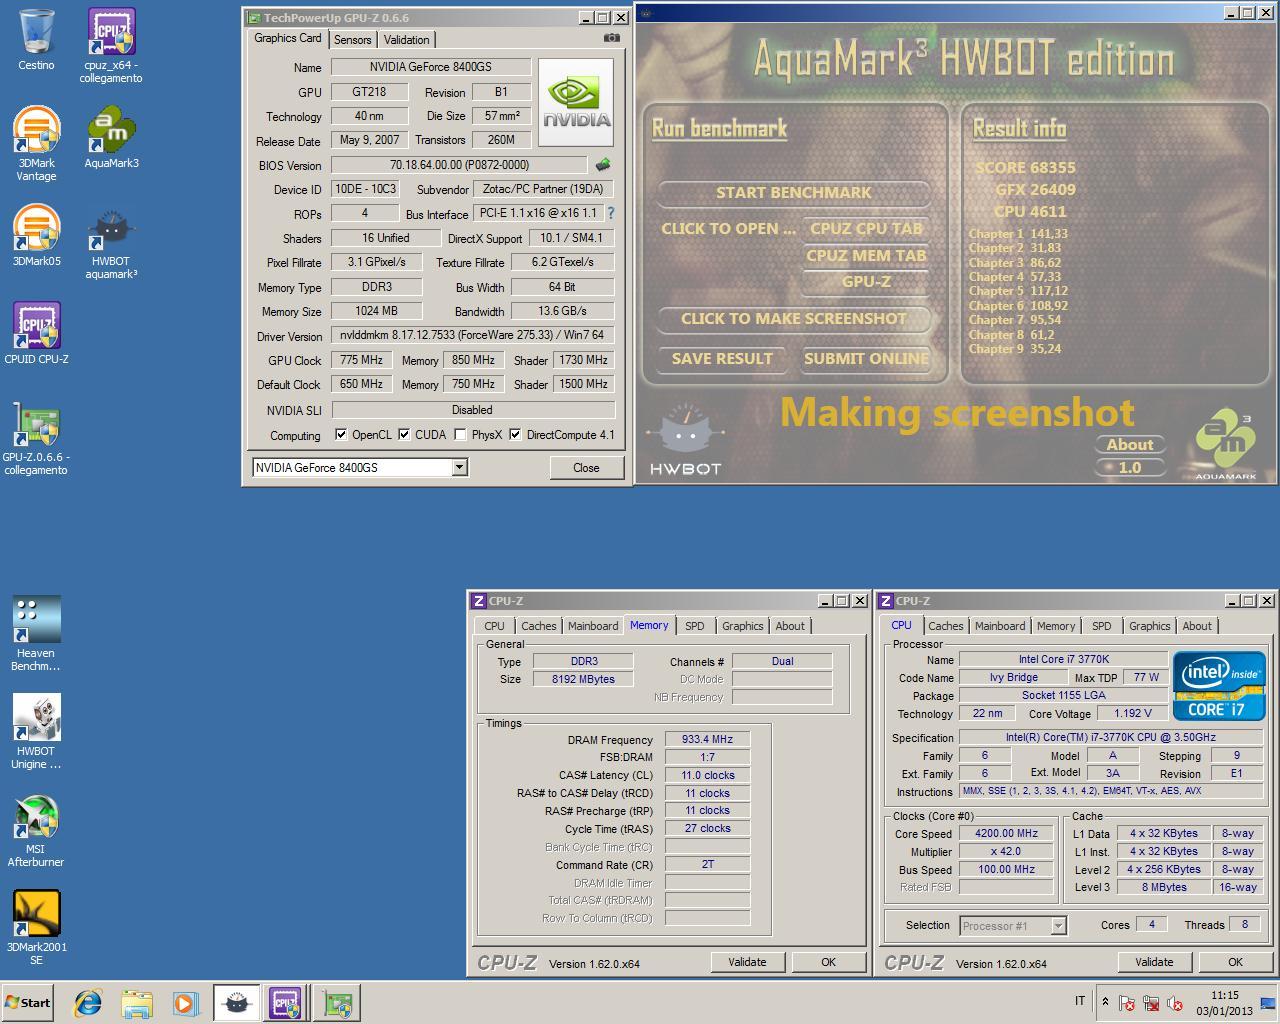Image resolution: width=1280 pixels, height=1024 pixels.
Task: Open Mainboard tab in CPU-Z CPU window
Action: click(1000, 626)
